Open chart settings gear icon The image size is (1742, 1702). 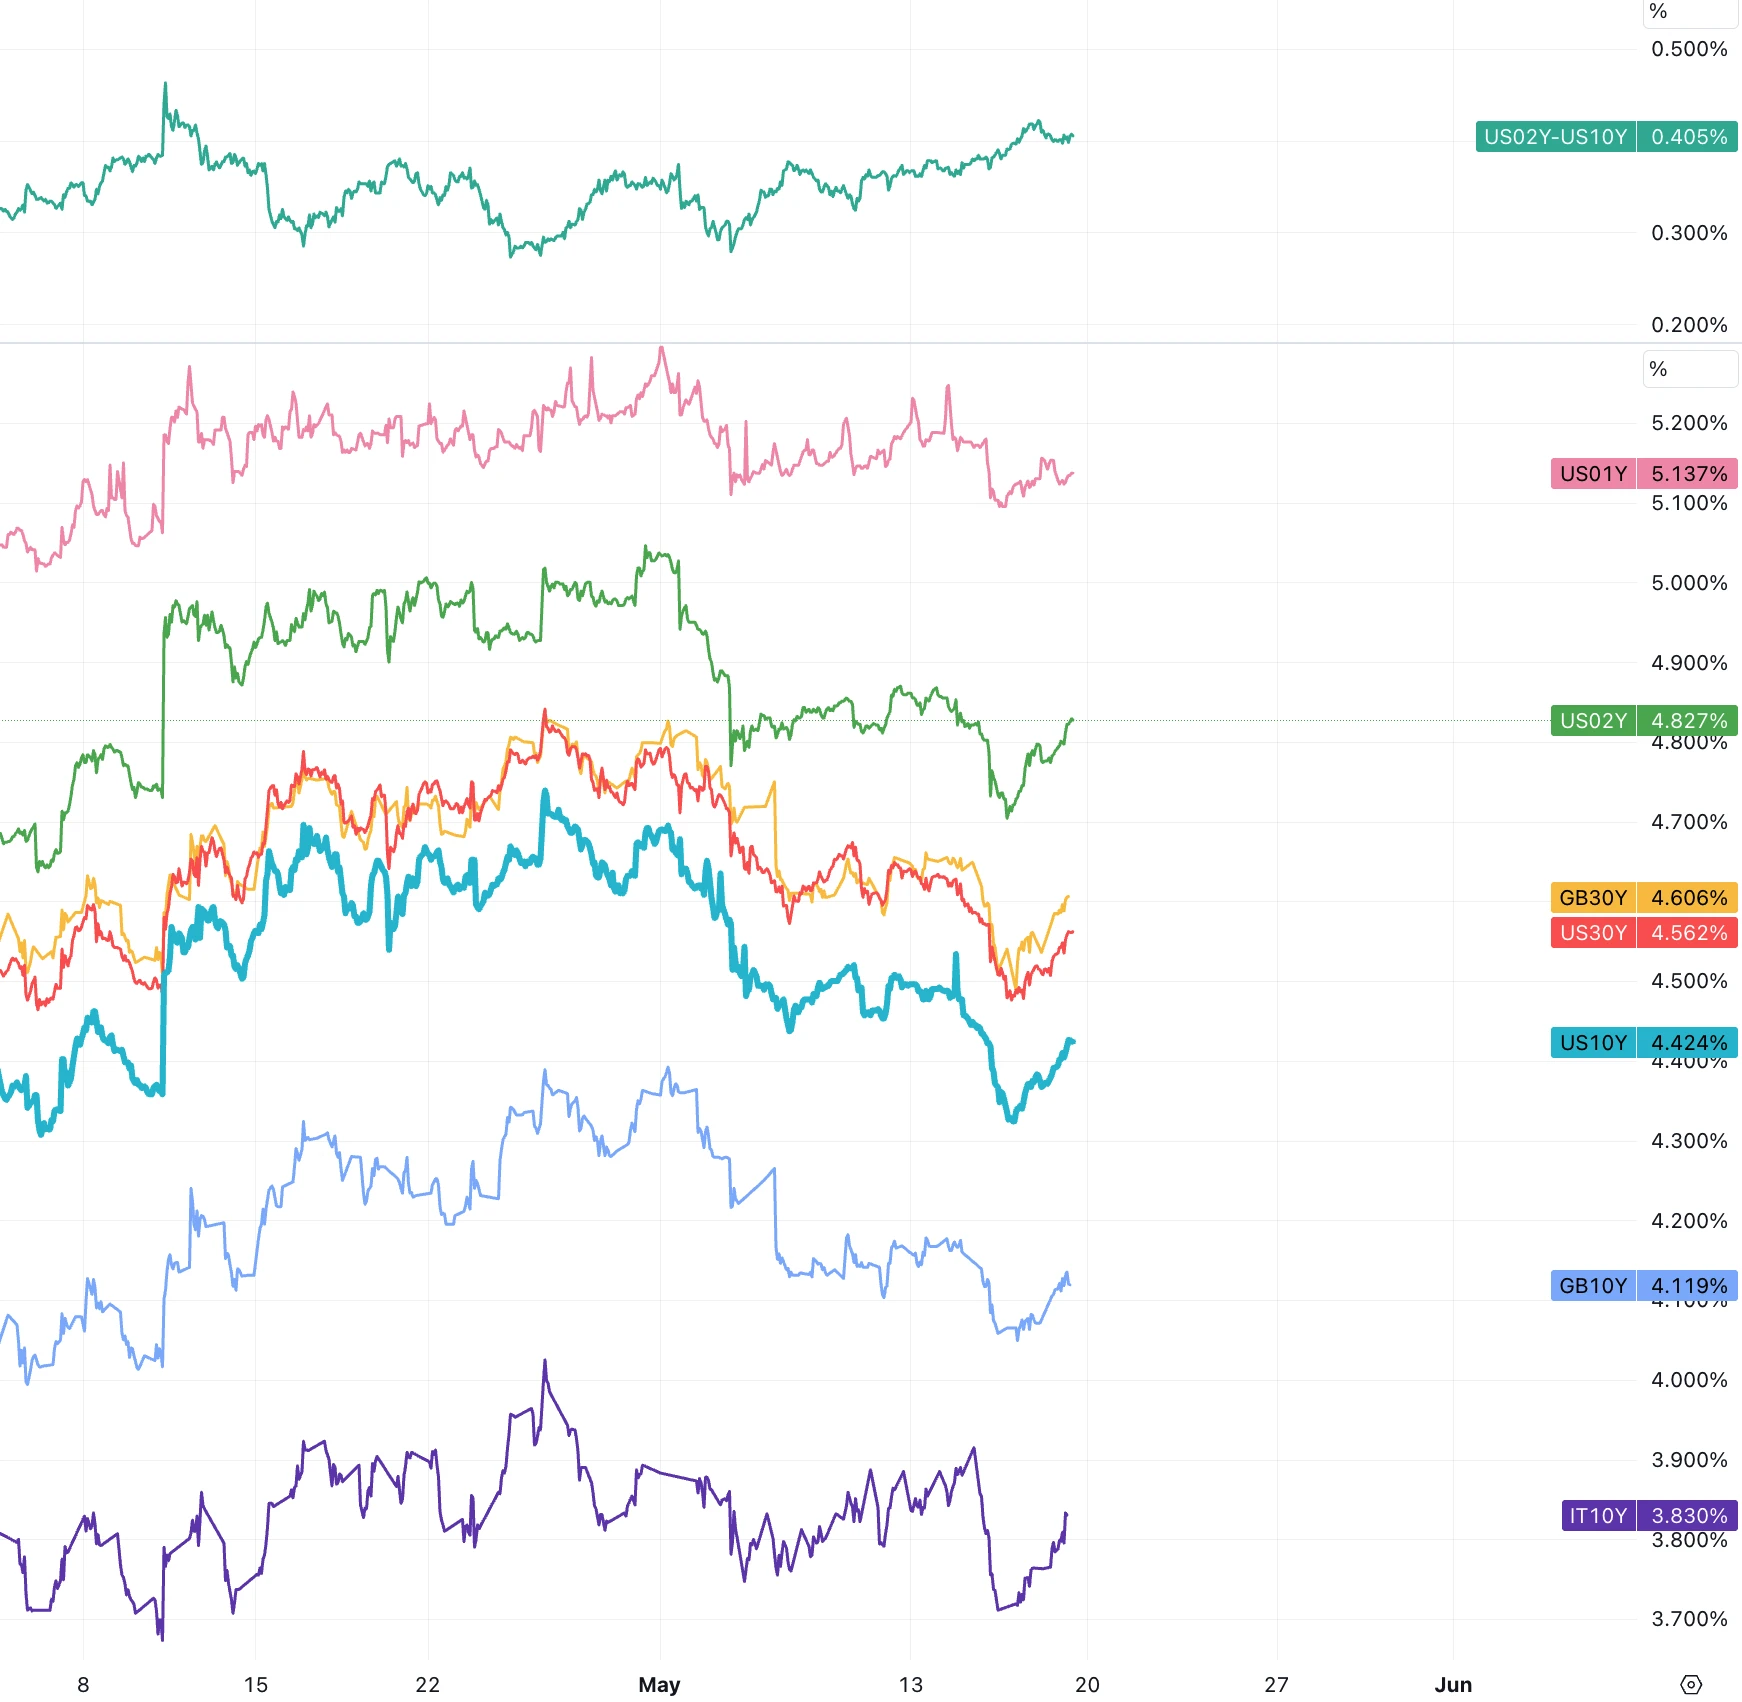click(x=1690, y=1684)
